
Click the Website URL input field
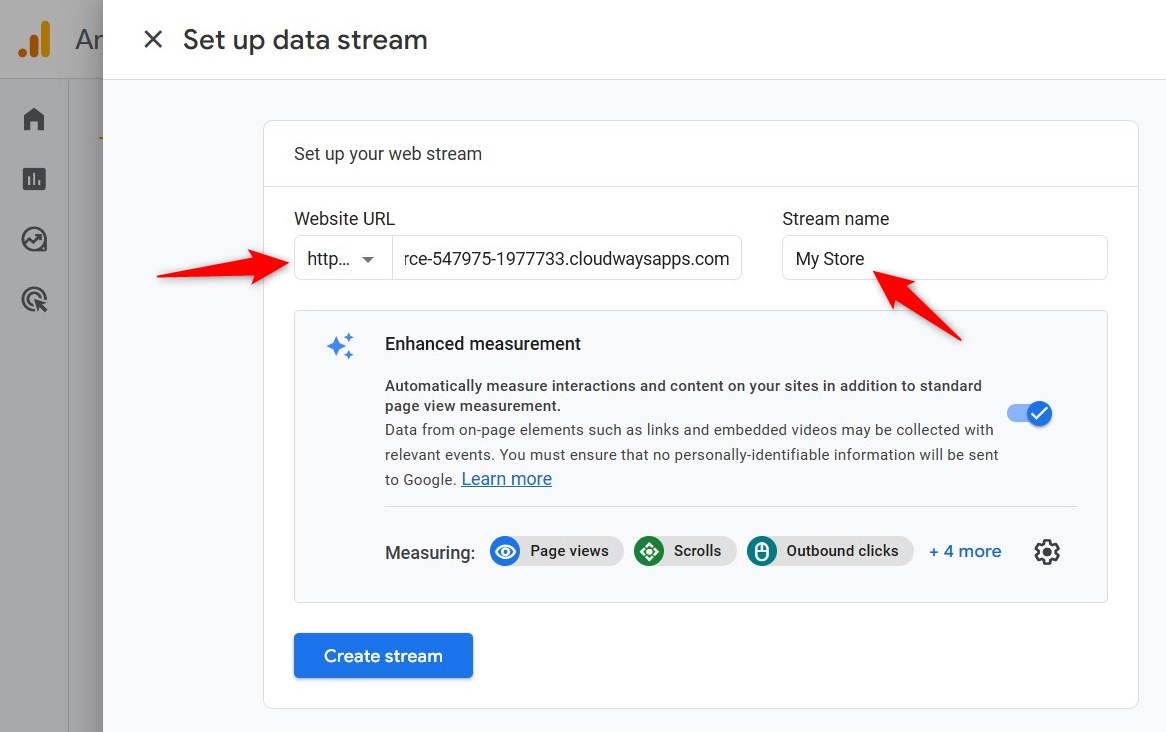pos(567,258)
